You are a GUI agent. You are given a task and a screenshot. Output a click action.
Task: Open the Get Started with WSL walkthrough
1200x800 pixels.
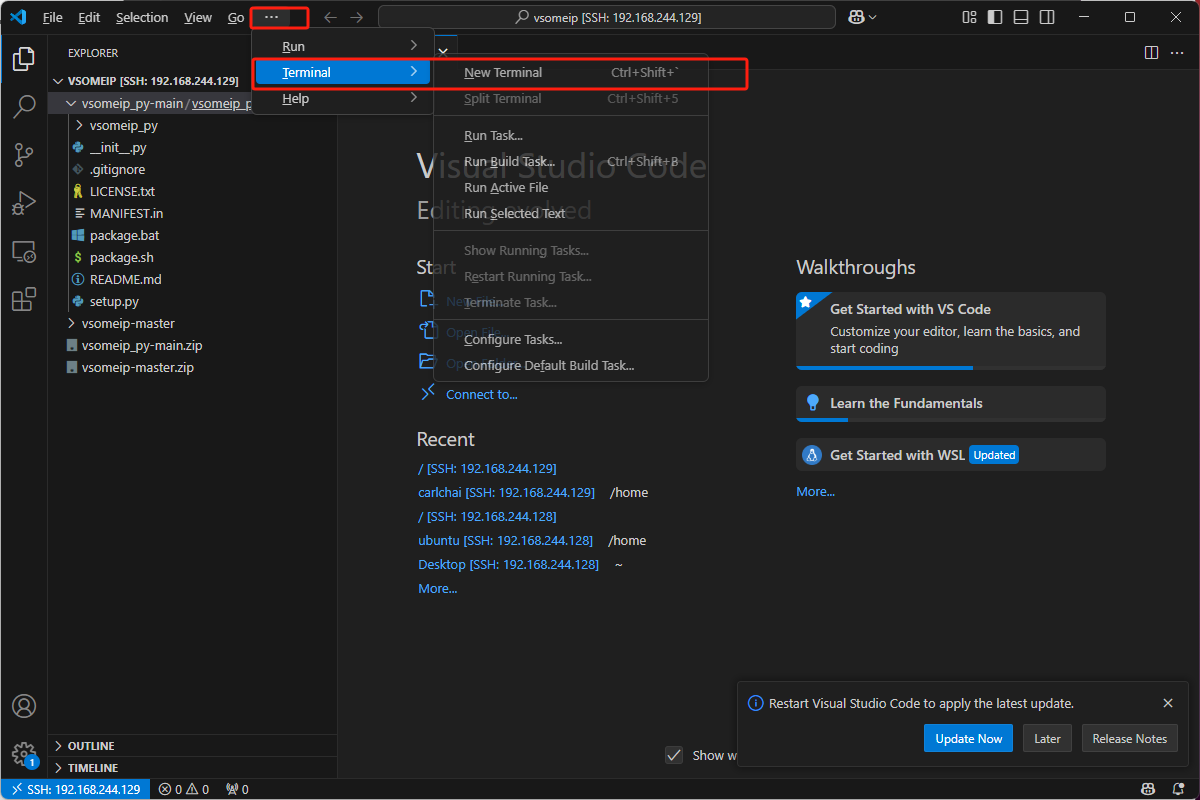pyautogui.click(x=951, y=455)
